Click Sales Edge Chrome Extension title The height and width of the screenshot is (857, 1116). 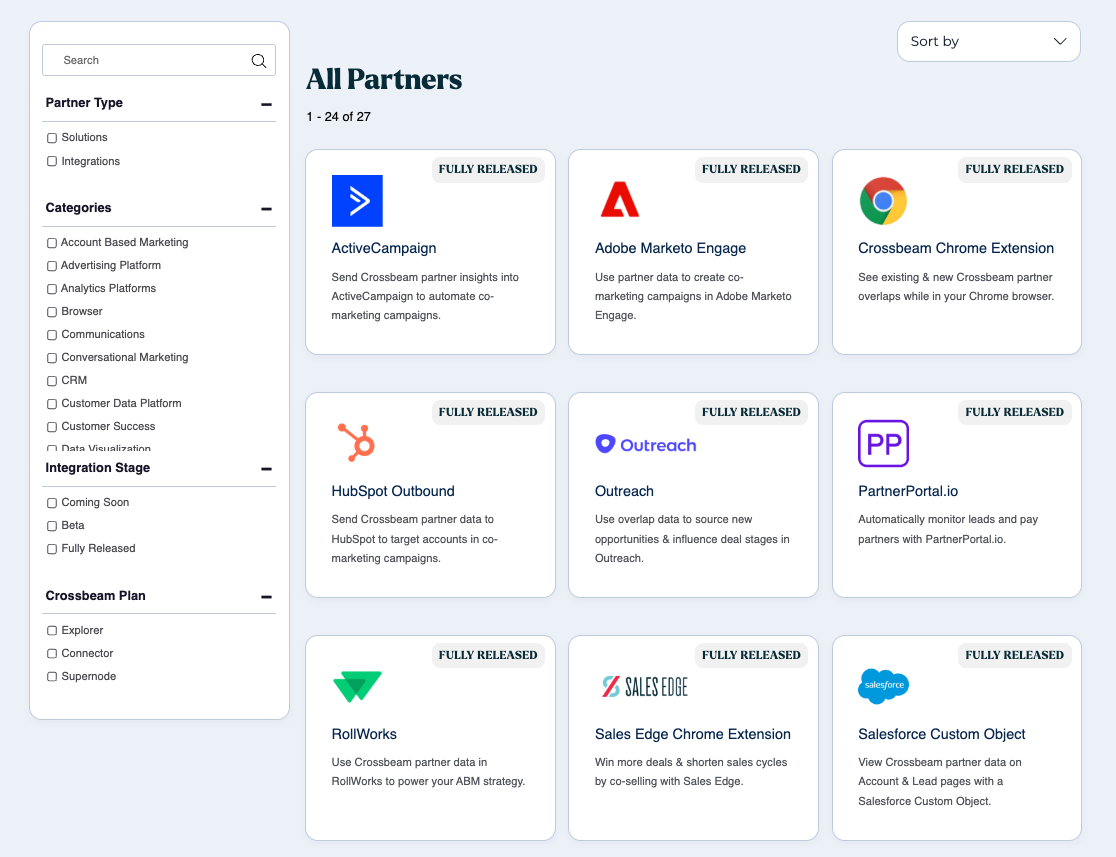coord(693,734)
